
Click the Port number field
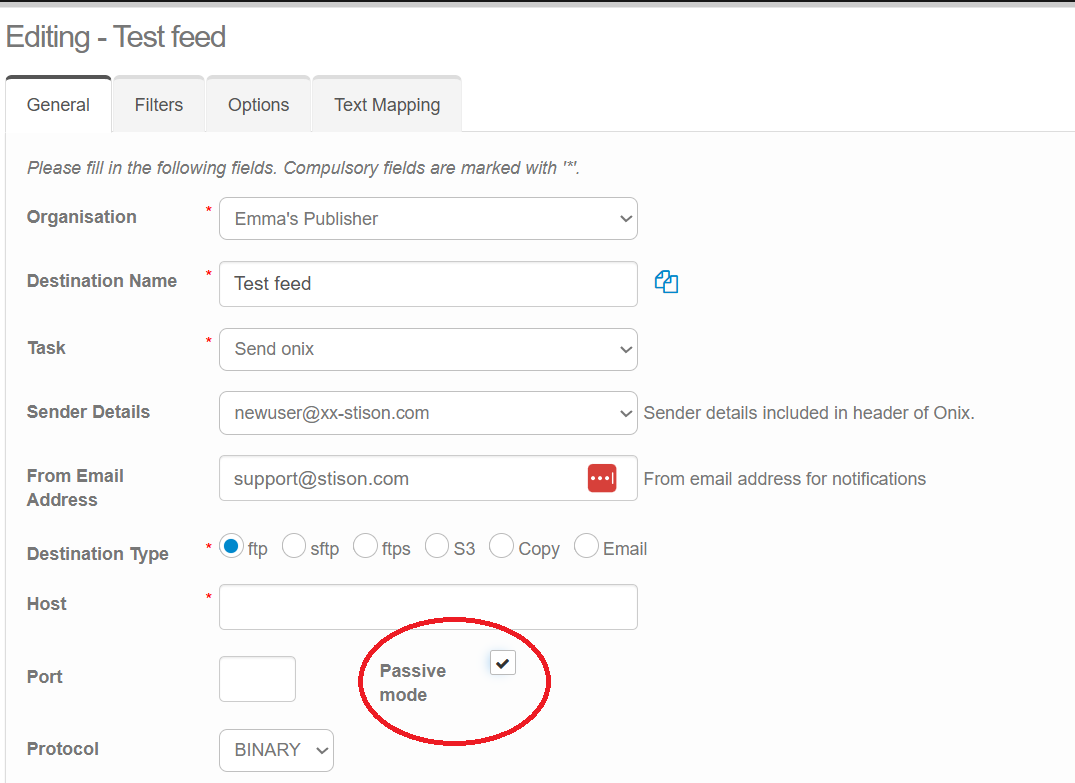[x=257, y=679]
